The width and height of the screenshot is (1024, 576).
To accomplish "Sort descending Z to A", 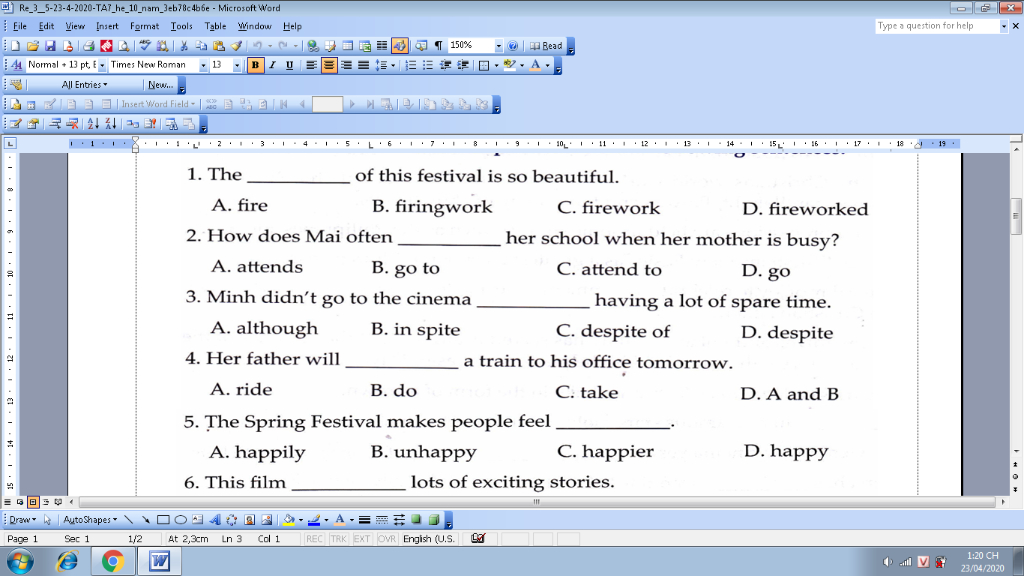I will (x=111, y=123).
